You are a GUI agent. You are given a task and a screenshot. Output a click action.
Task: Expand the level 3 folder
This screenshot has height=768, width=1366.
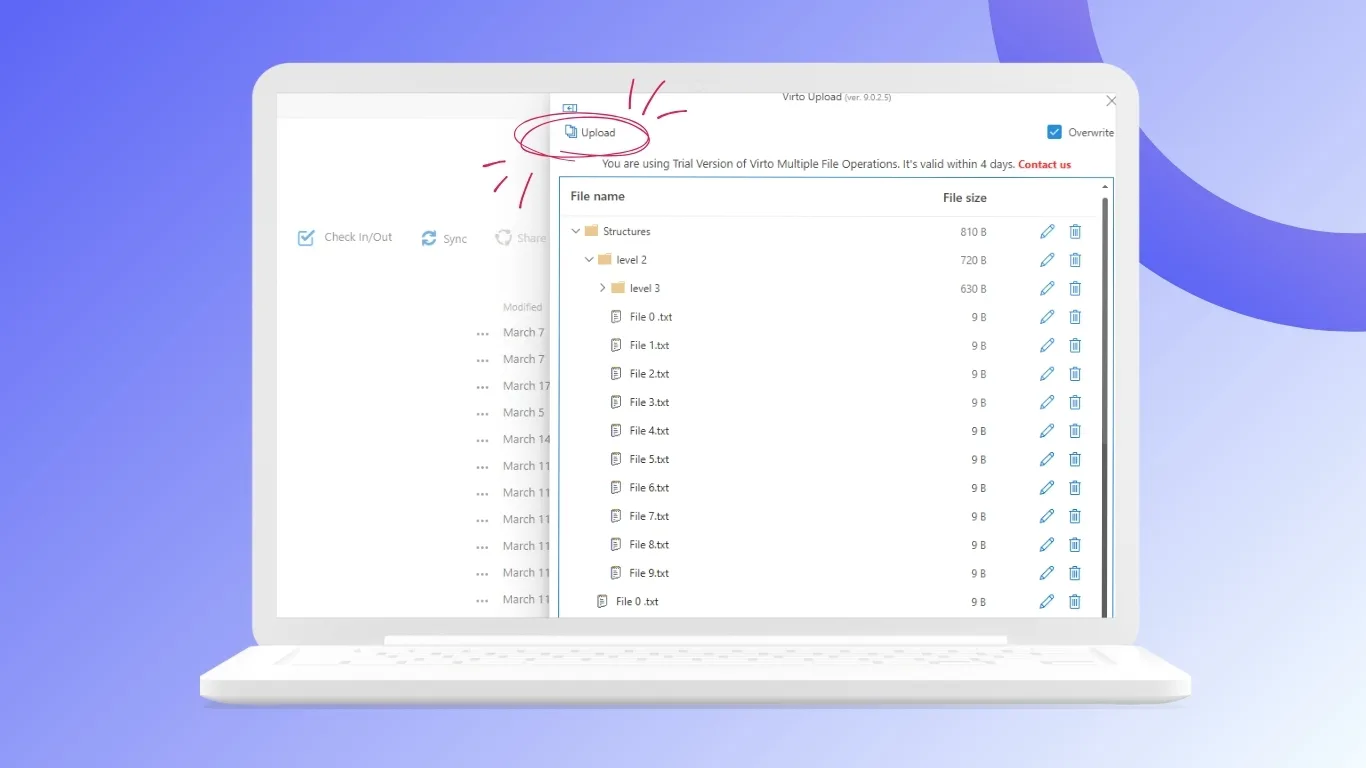pos(601,288)
